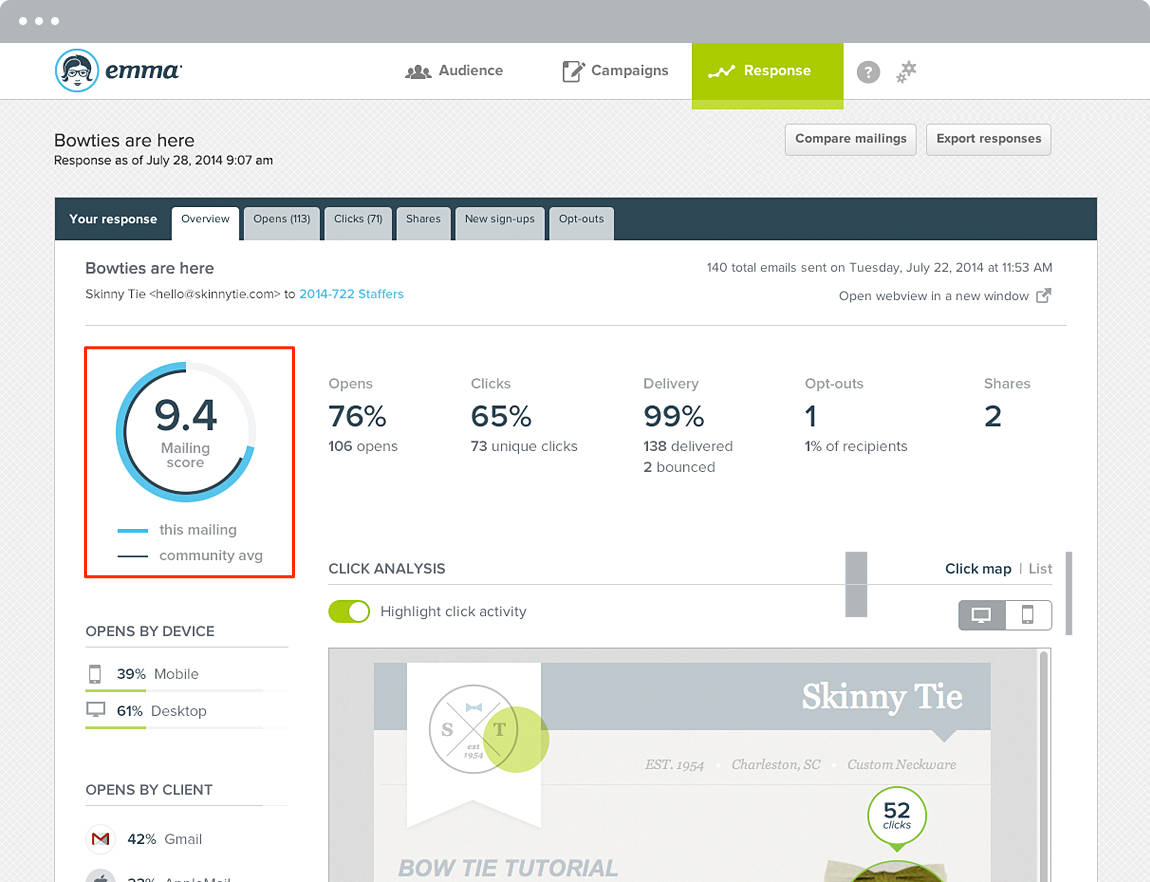Screen dimensions: 1150x882
Task: Click the Export responses button
Action: [988, 139]
